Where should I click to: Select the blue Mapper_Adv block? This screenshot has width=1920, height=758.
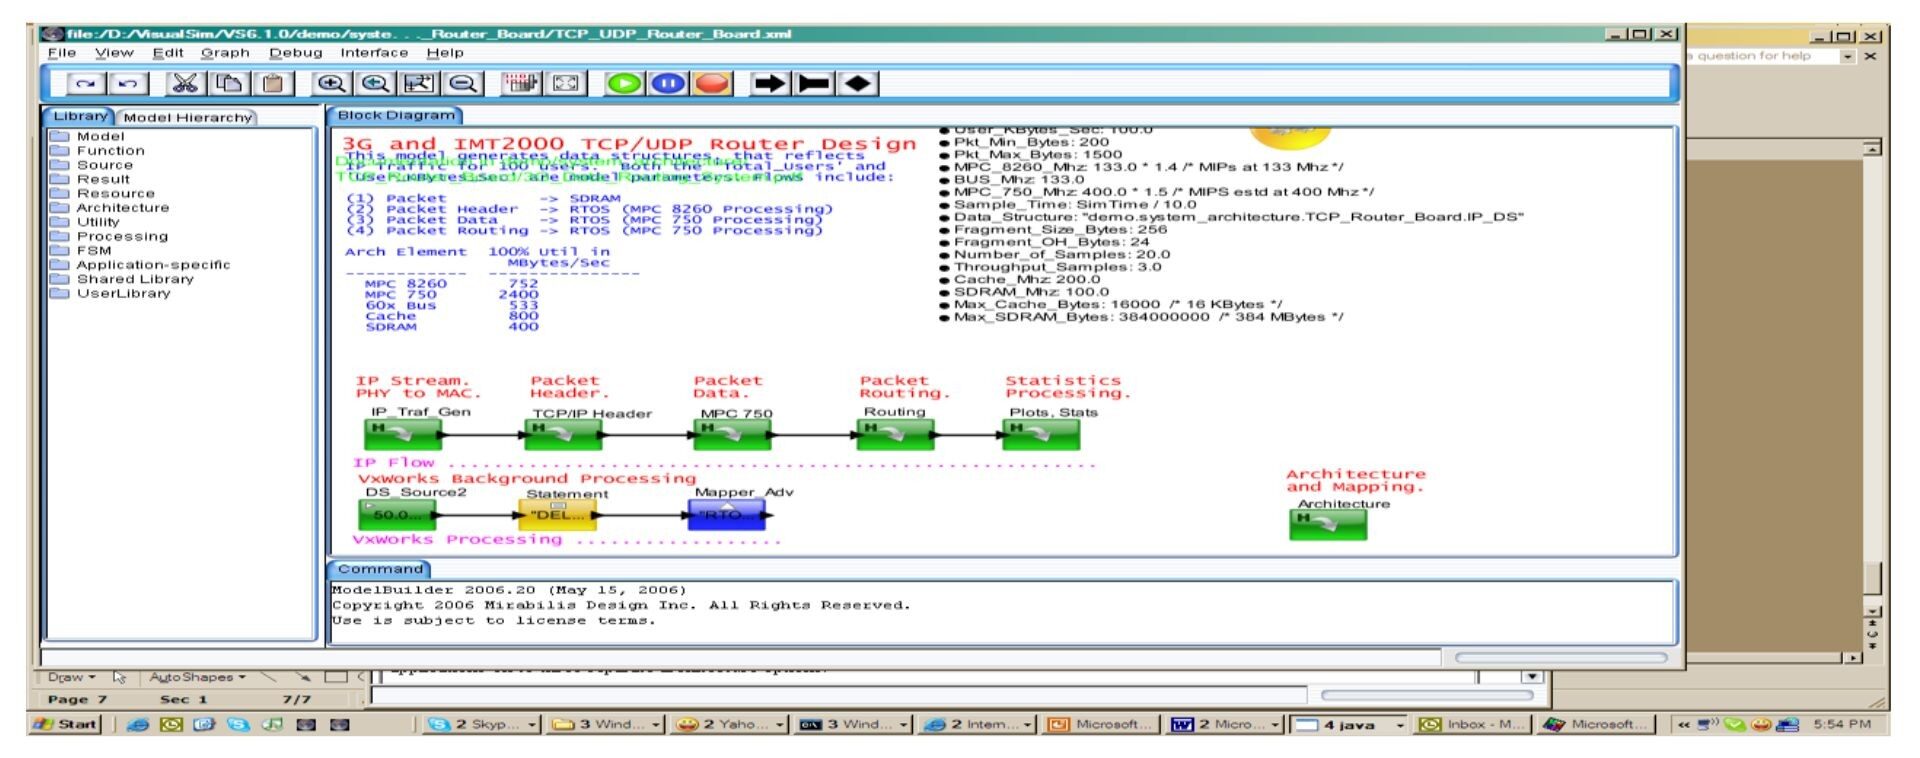(727, 515)
